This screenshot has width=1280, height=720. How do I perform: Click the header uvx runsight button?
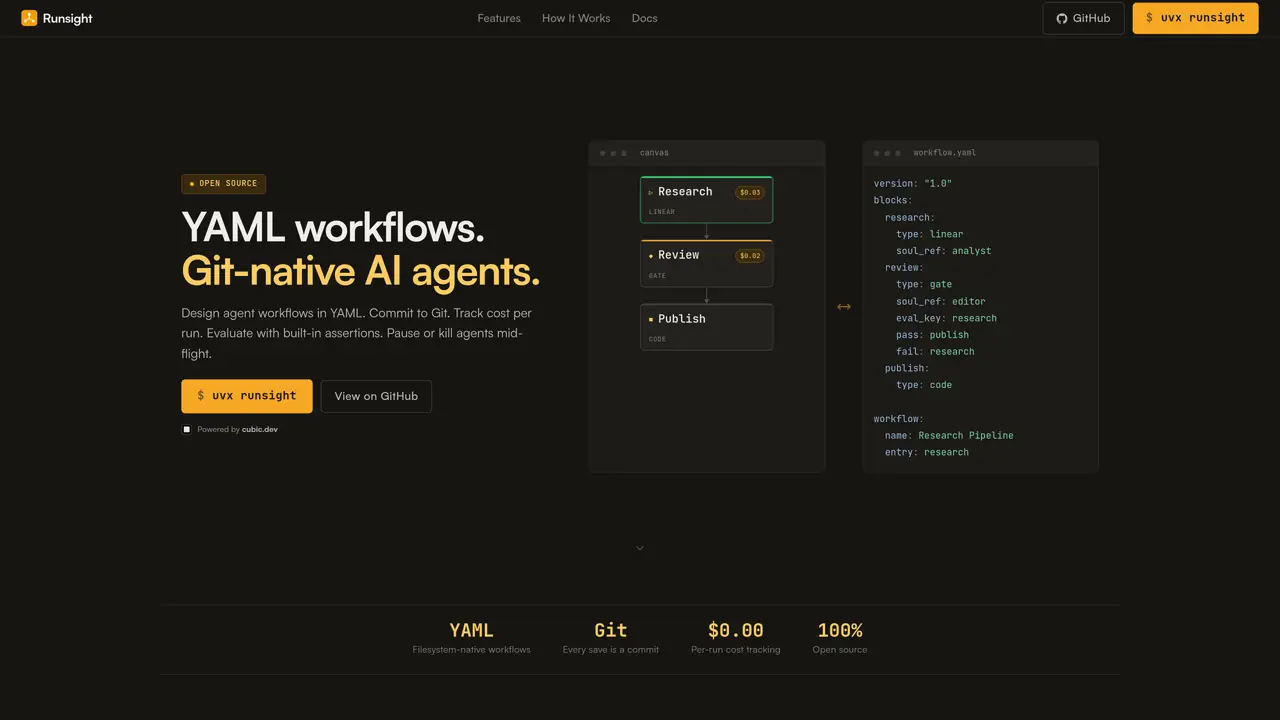click(x=1195, y=18)
